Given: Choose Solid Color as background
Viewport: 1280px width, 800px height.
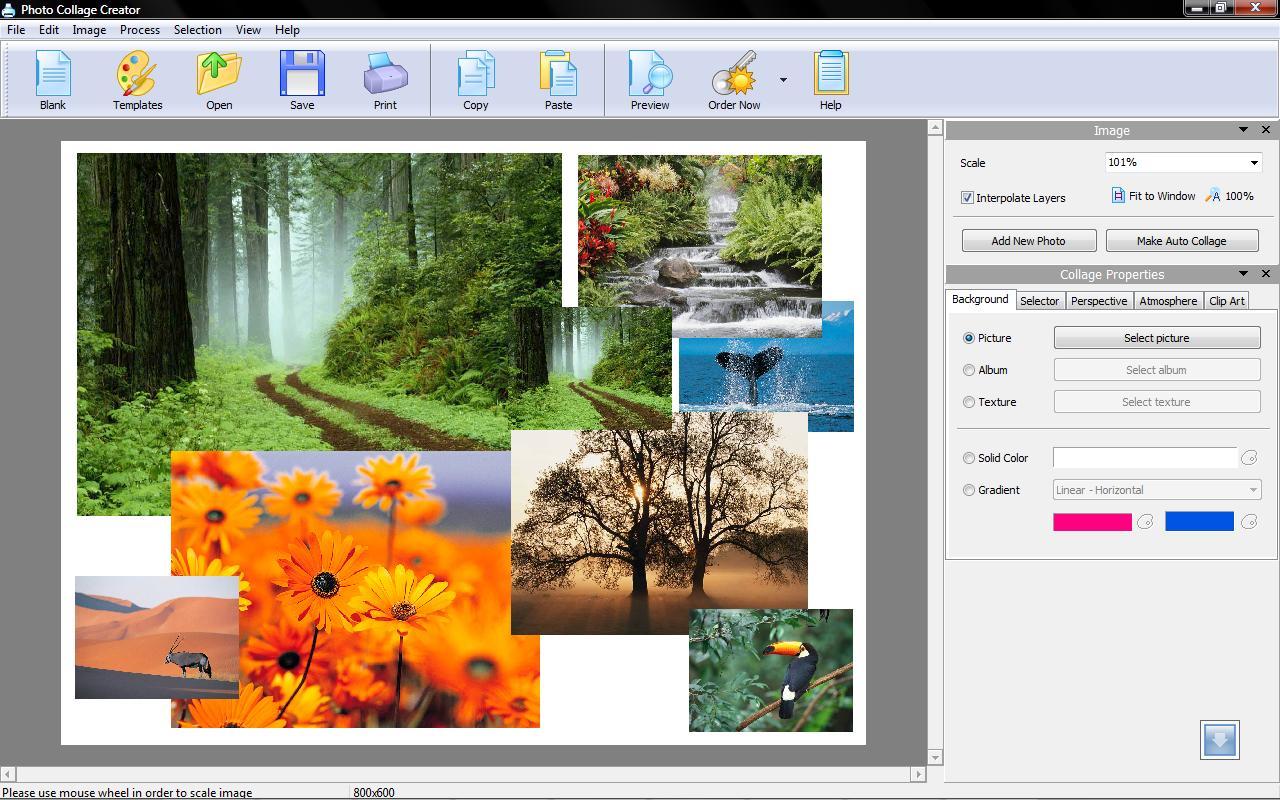Looking at the screenshot, I should [968, 458].
